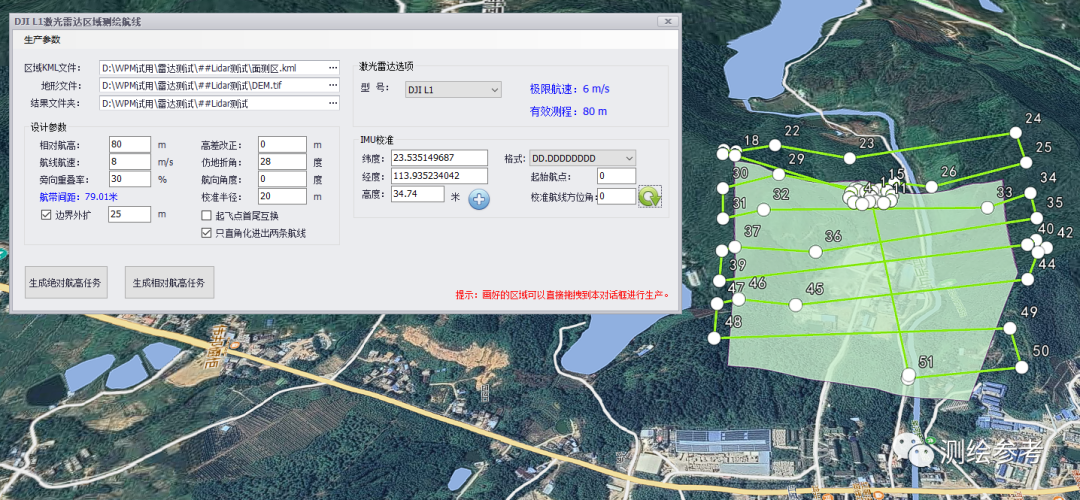Image resolution: width=1080 pixels, height=500 pixels.
Task: Click the green rotate icon beside 校准航线方位角
Action: tap(650, 196)
